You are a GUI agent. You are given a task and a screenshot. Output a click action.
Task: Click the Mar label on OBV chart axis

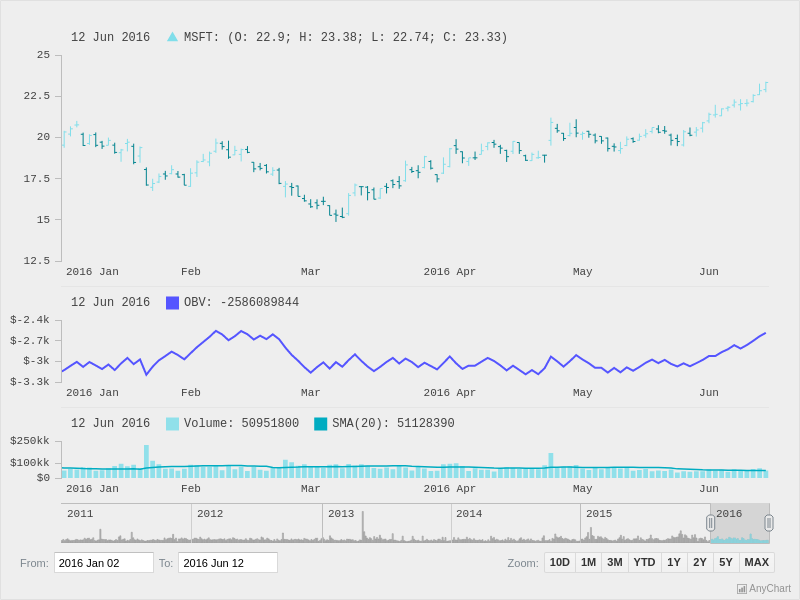[x=311, y=393]
